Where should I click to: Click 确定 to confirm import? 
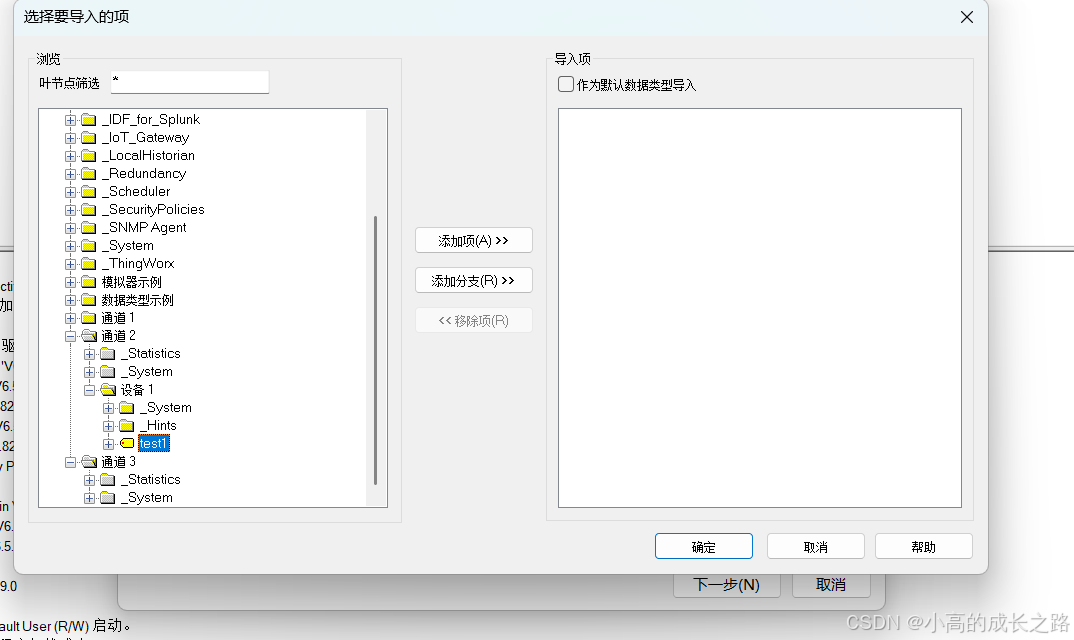click(703, 546)
